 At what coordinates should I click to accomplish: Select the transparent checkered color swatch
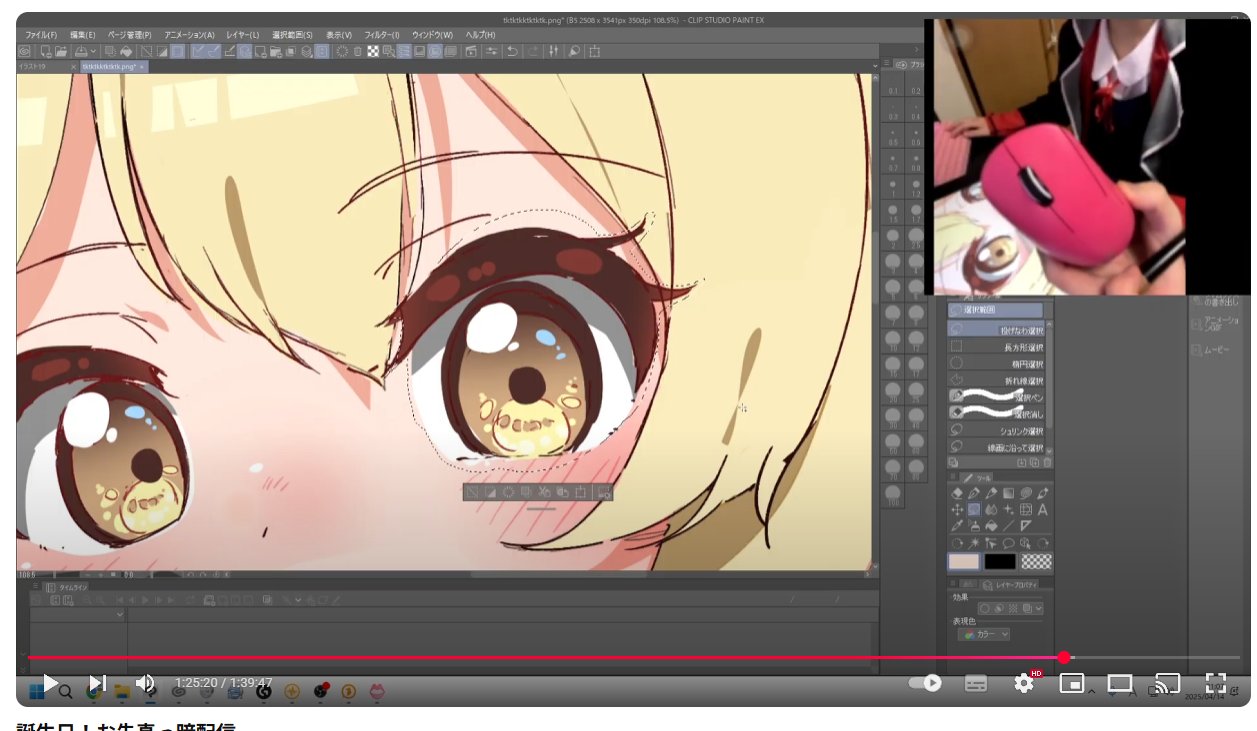coord(1037,562)
